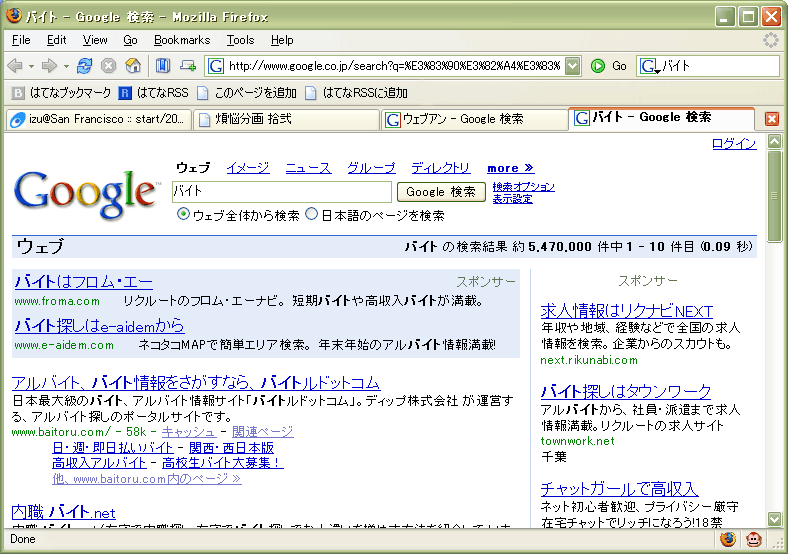
Task: Select ウェブ全体から検索 radio button
Action: point(183,215)
